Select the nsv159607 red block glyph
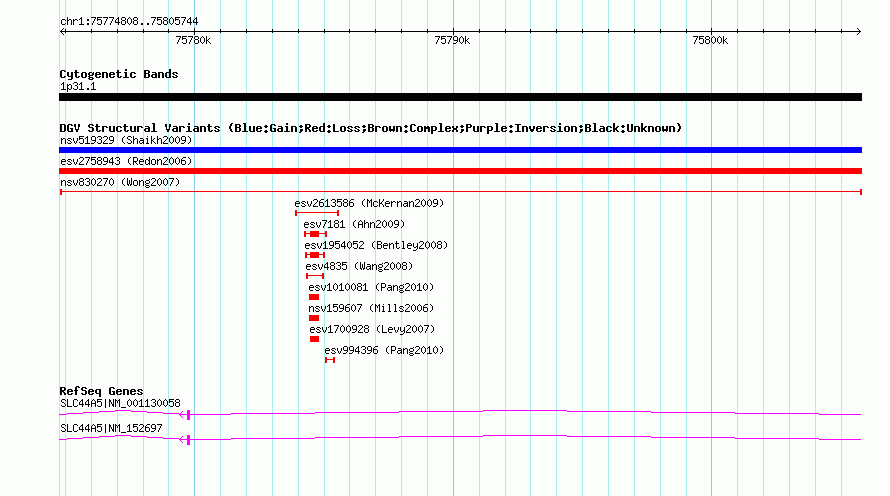The height and width of the screenshot is (496, 890). click(314, 318)
